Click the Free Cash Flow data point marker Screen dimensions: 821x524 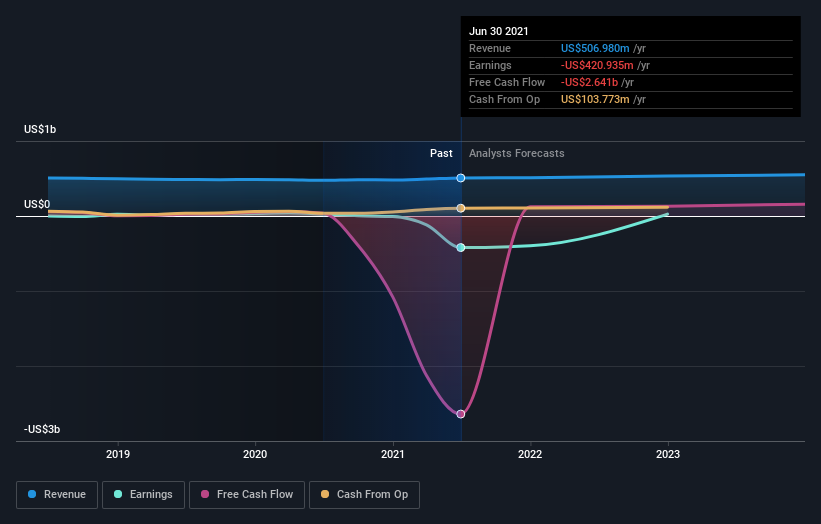tap(461, 414)
